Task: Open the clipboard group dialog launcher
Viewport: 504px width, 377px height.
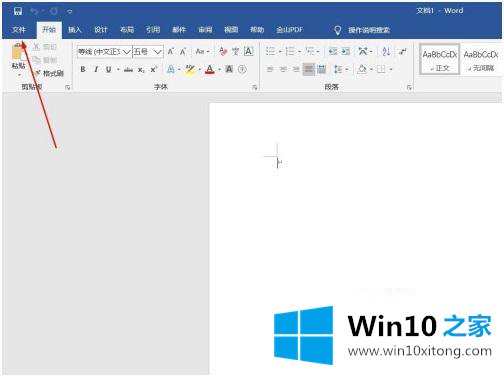Action: coord(68,87)
